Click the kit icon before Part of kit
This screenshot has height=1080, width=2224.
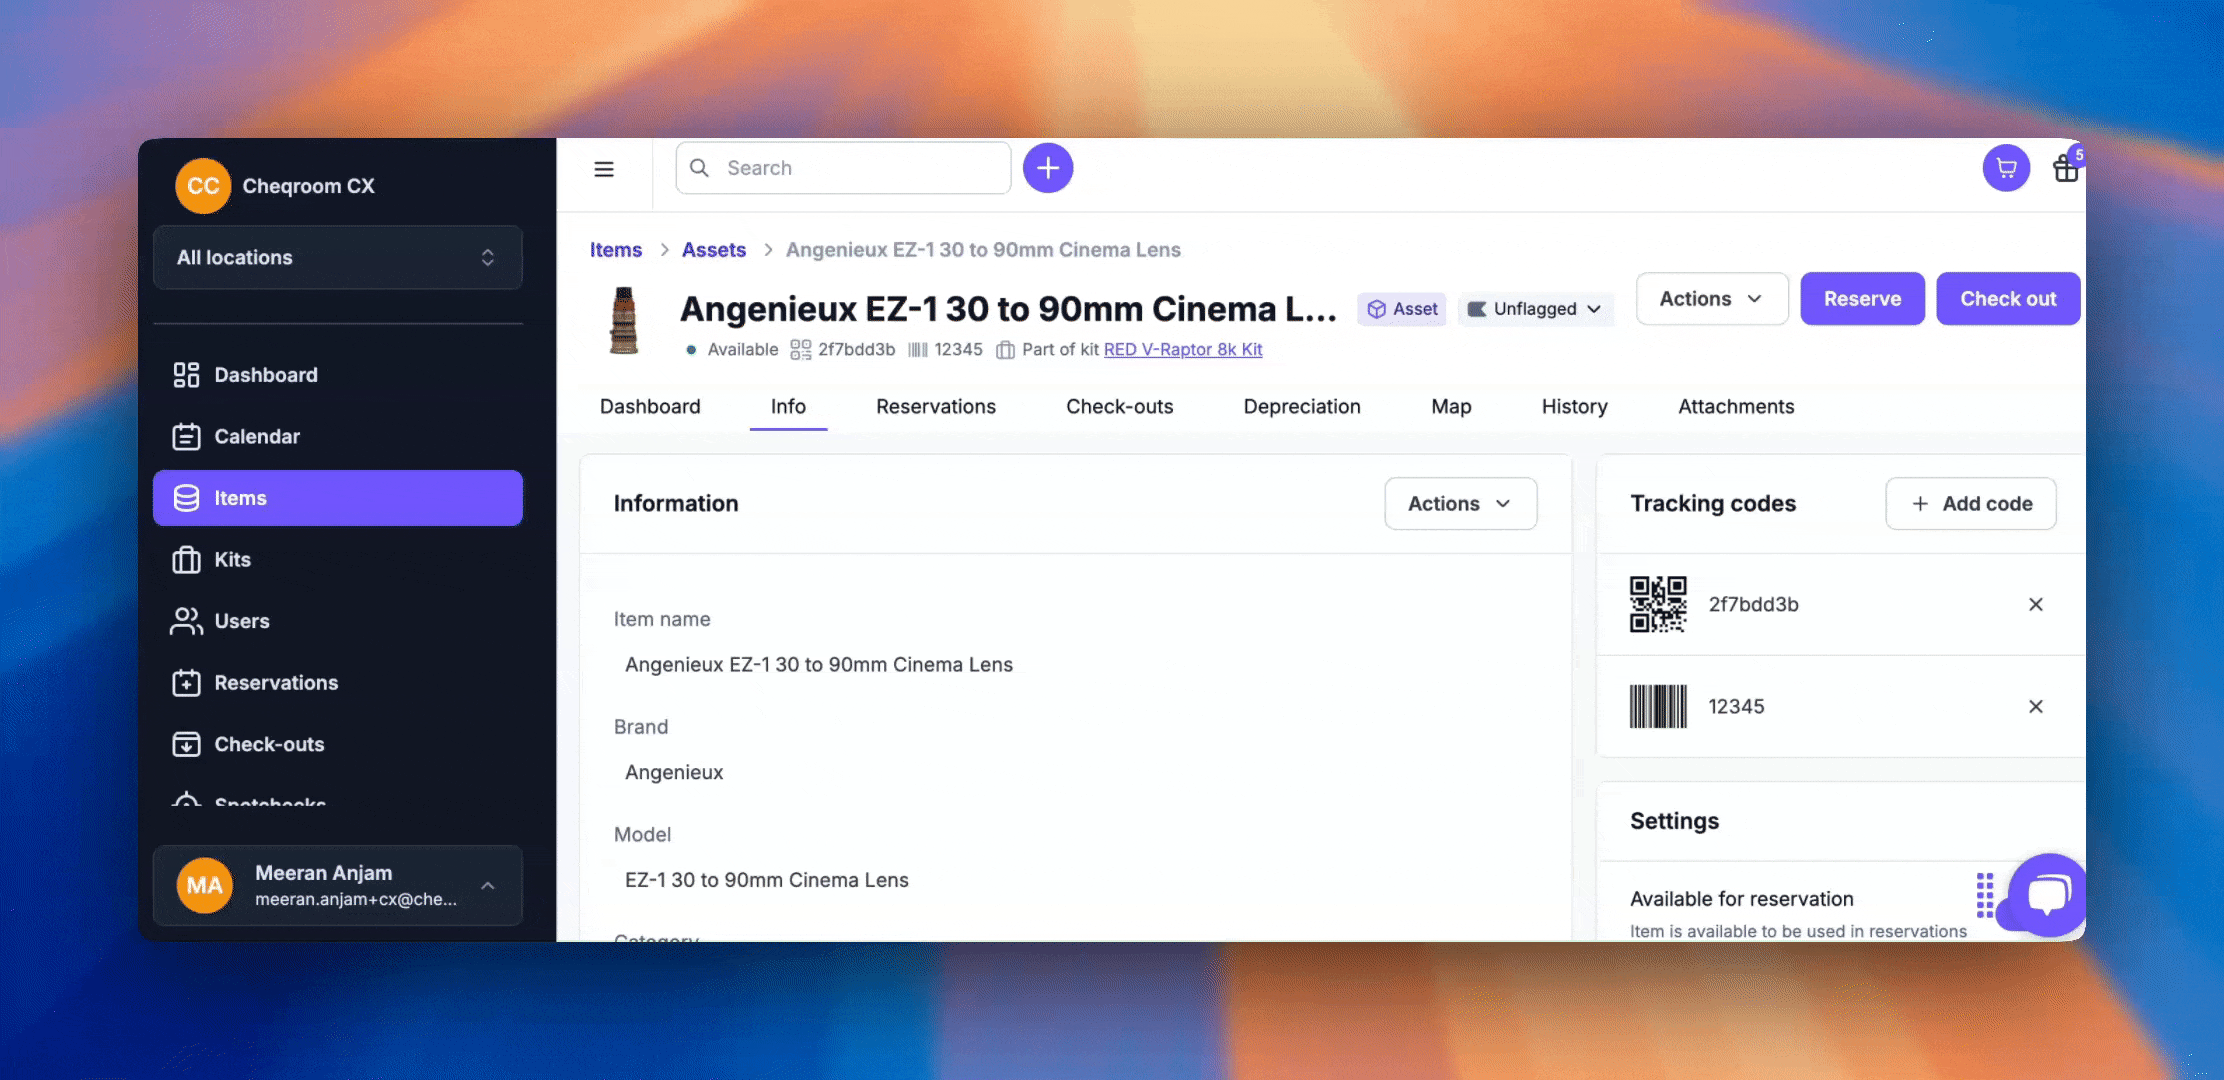click(1005, 350)
